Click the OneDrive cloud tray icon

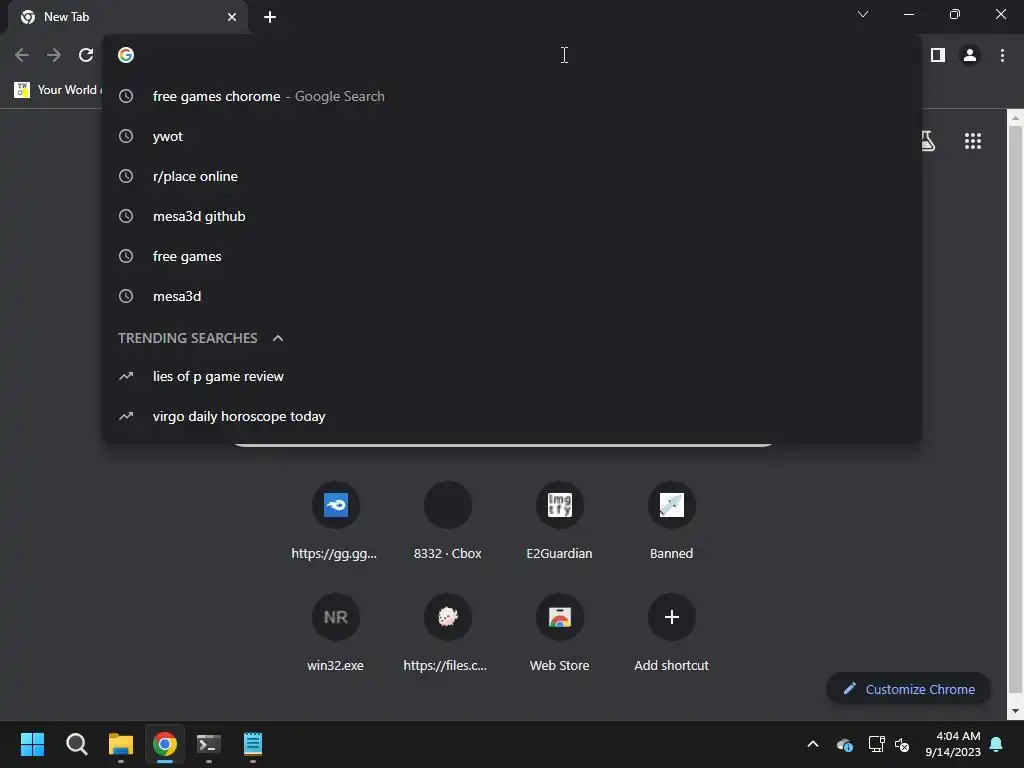click(844, 744)
